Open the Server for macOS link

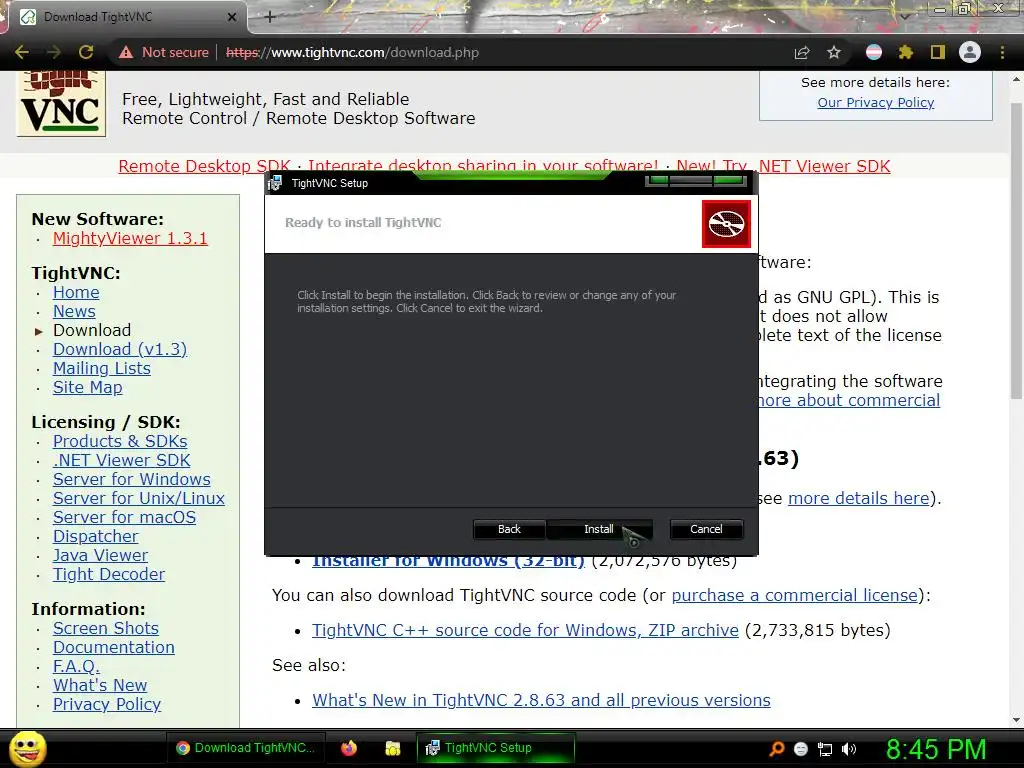click(x=124, y=517)
